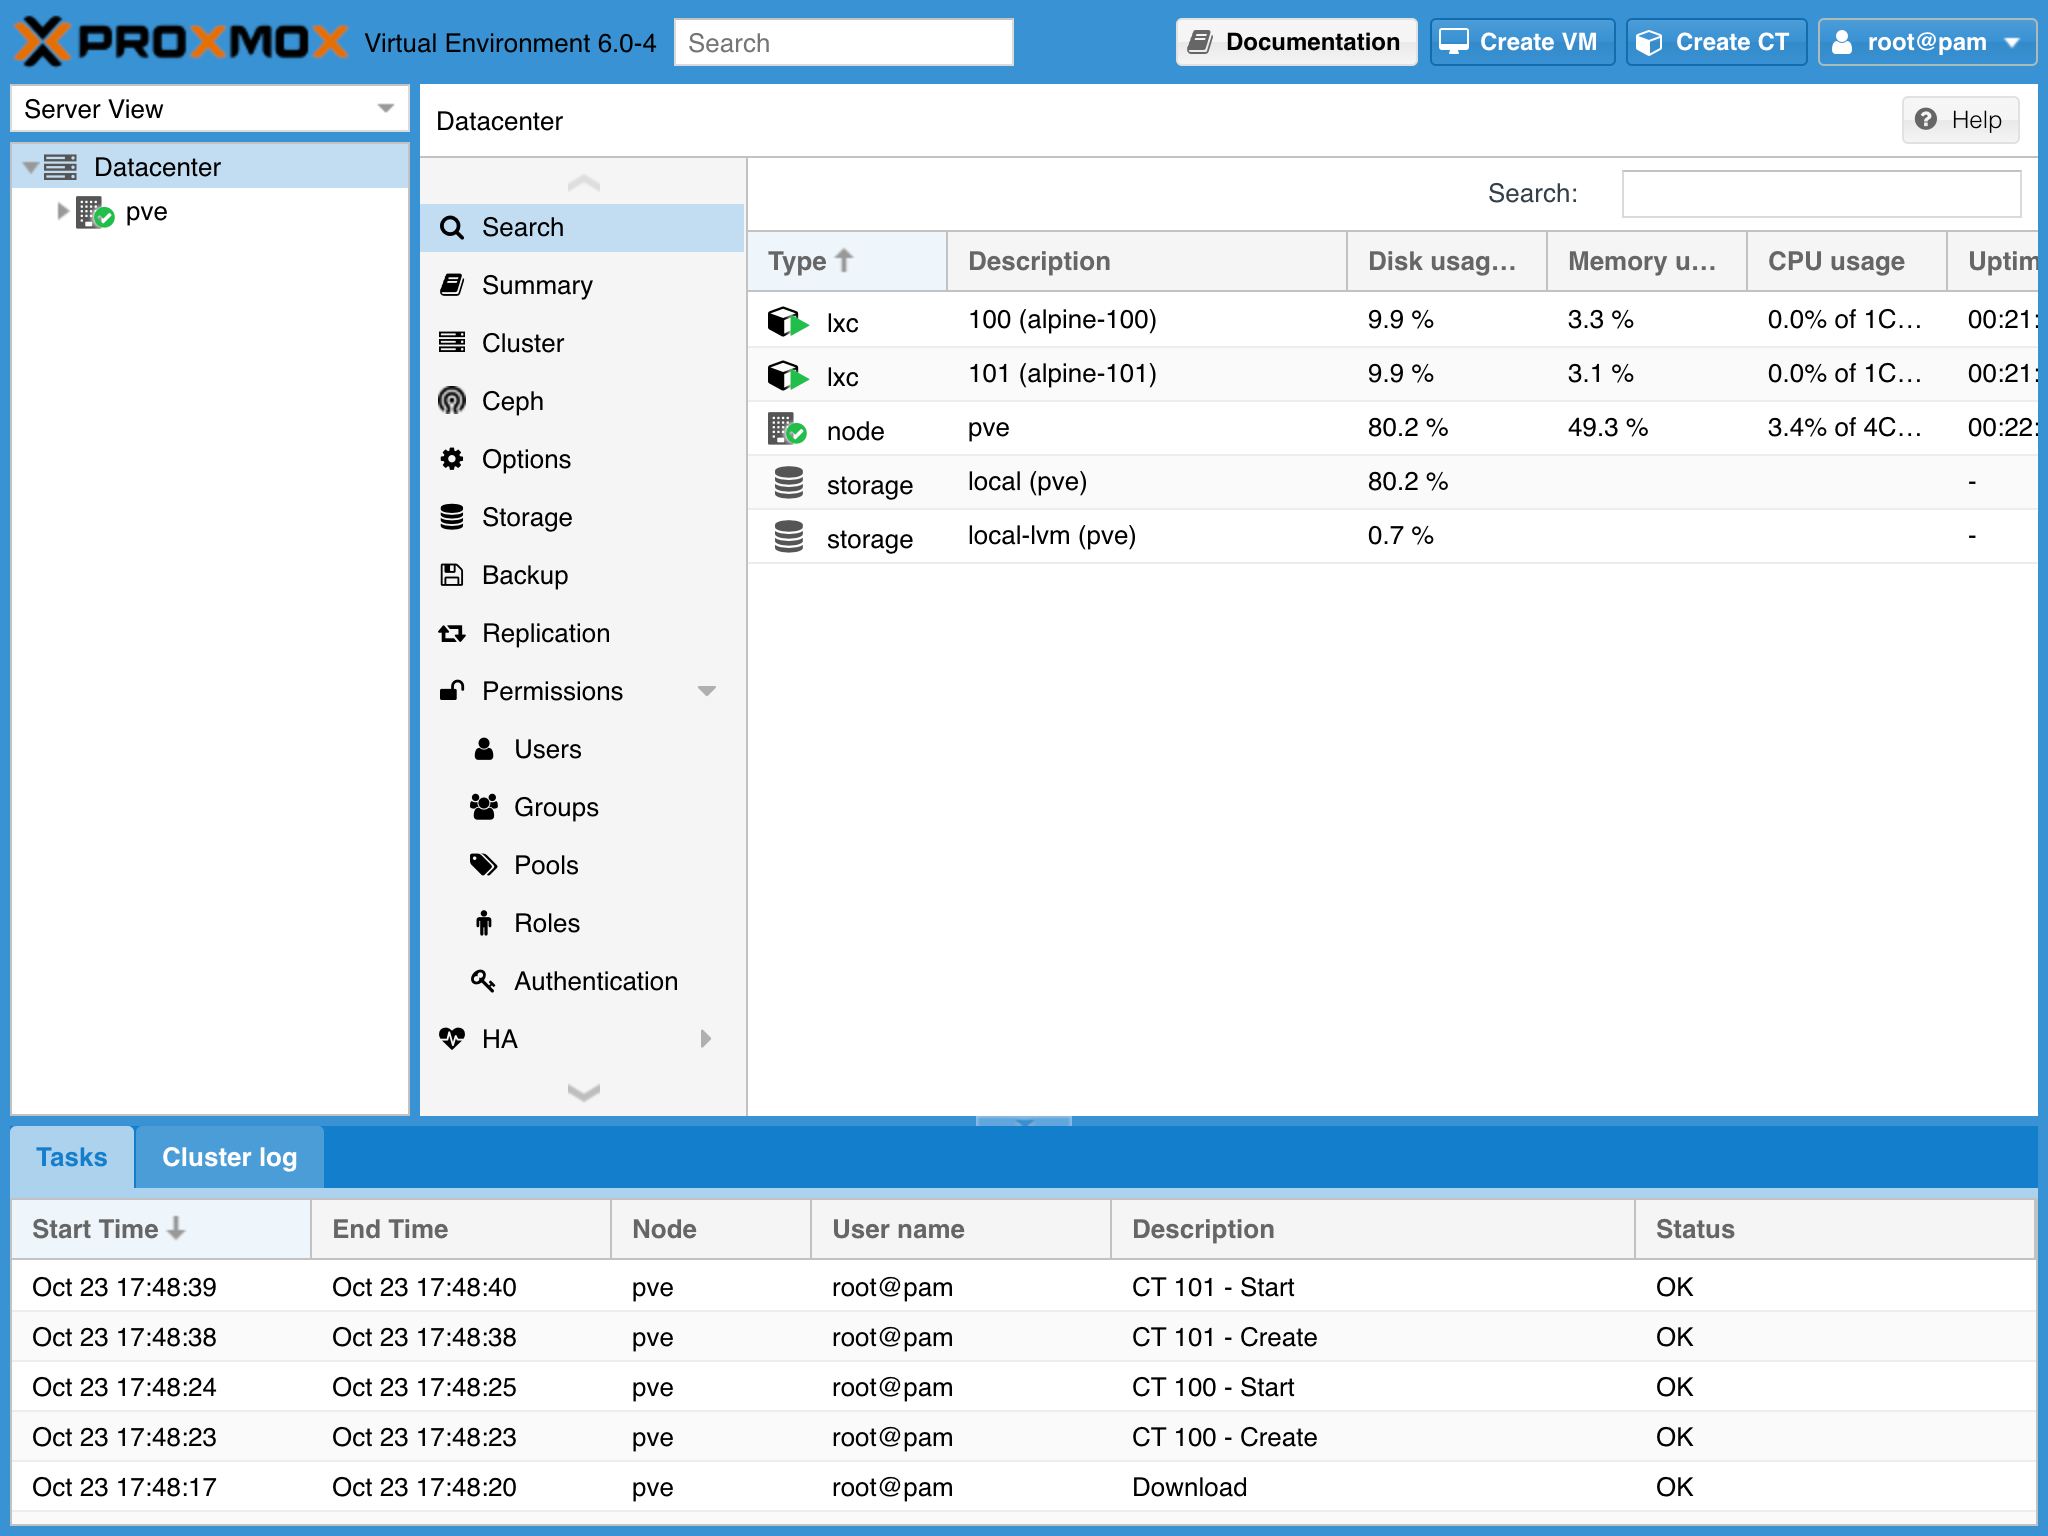Screen dimensions: 2048x1536
Task: Select the Roles icon
Action: [484, 922]
